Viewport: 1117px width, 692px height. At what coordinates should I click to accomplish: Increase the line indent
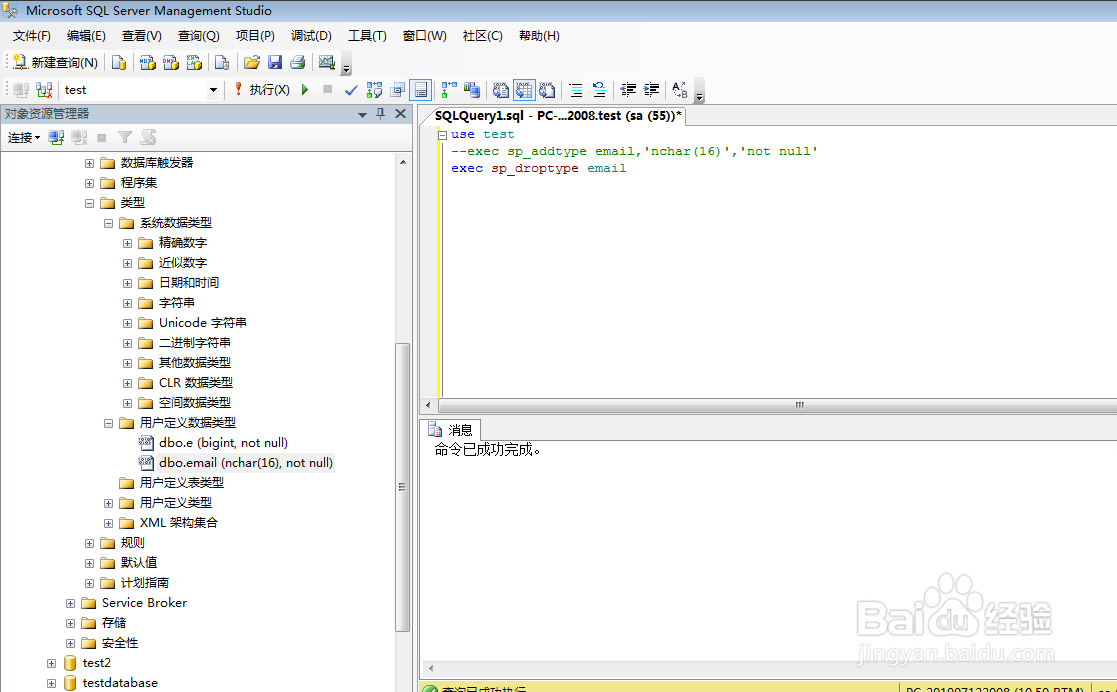(651, 90)
